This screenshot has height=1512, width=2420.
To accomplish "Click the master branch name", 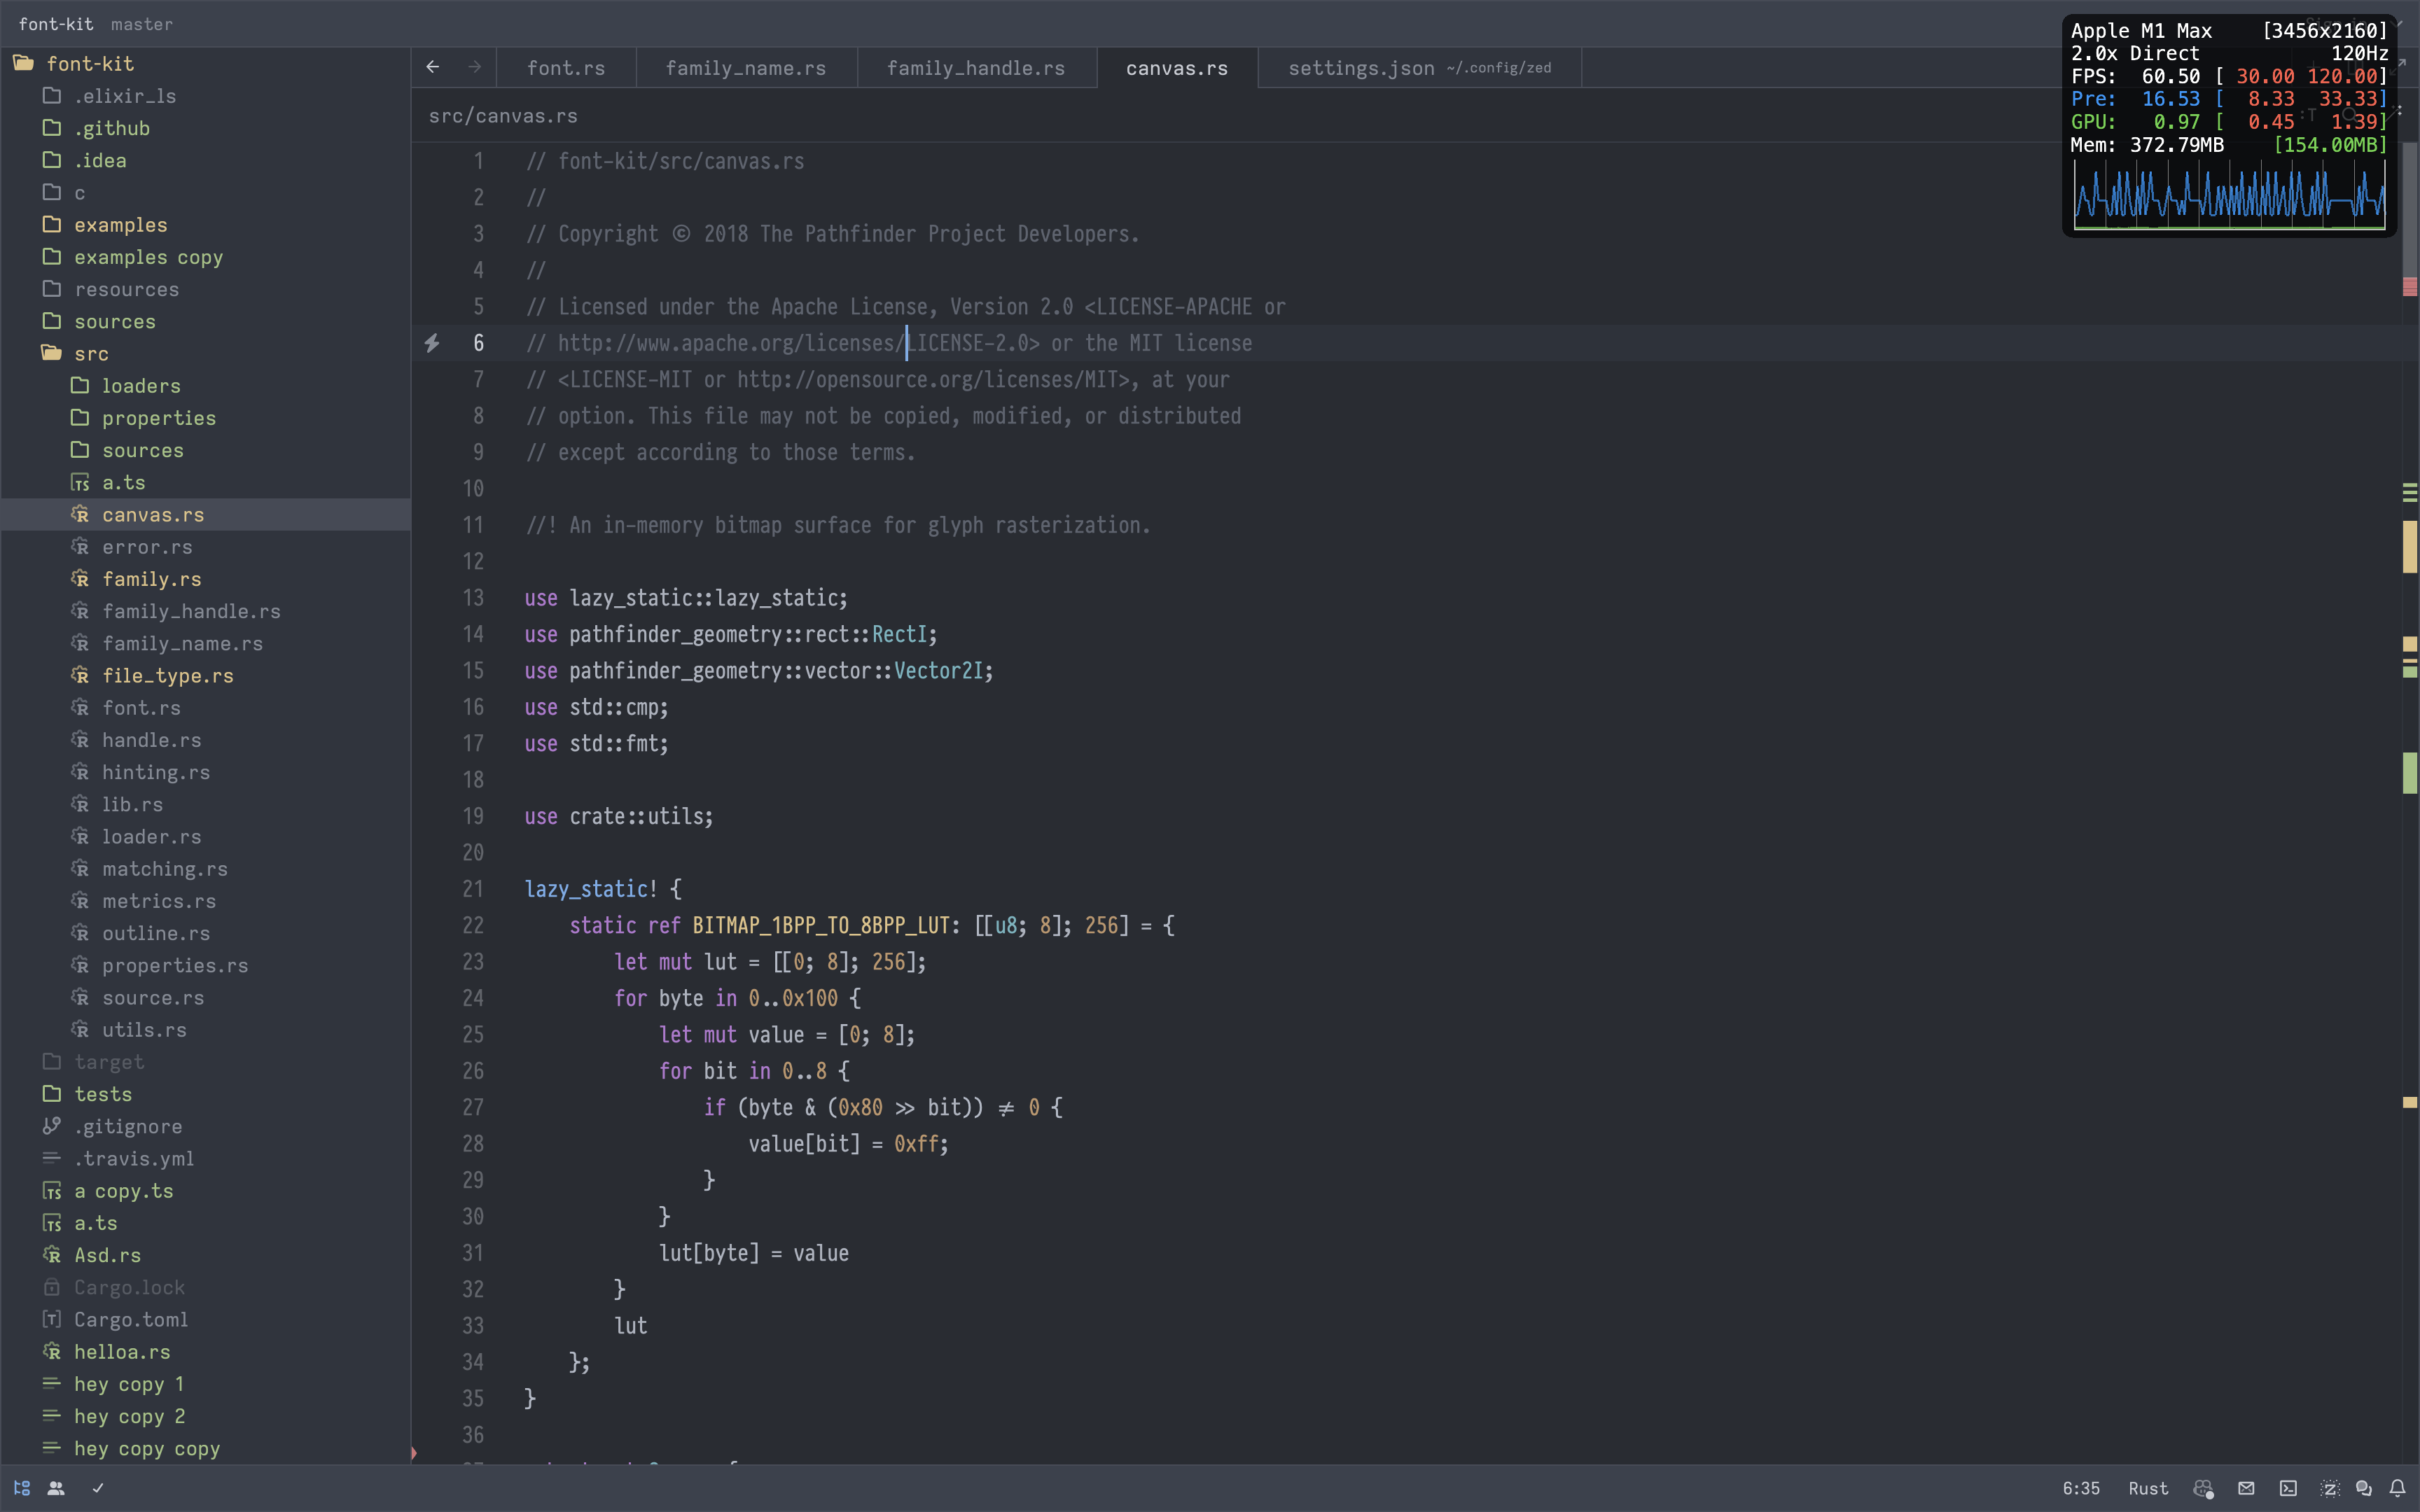I will 141,24.
